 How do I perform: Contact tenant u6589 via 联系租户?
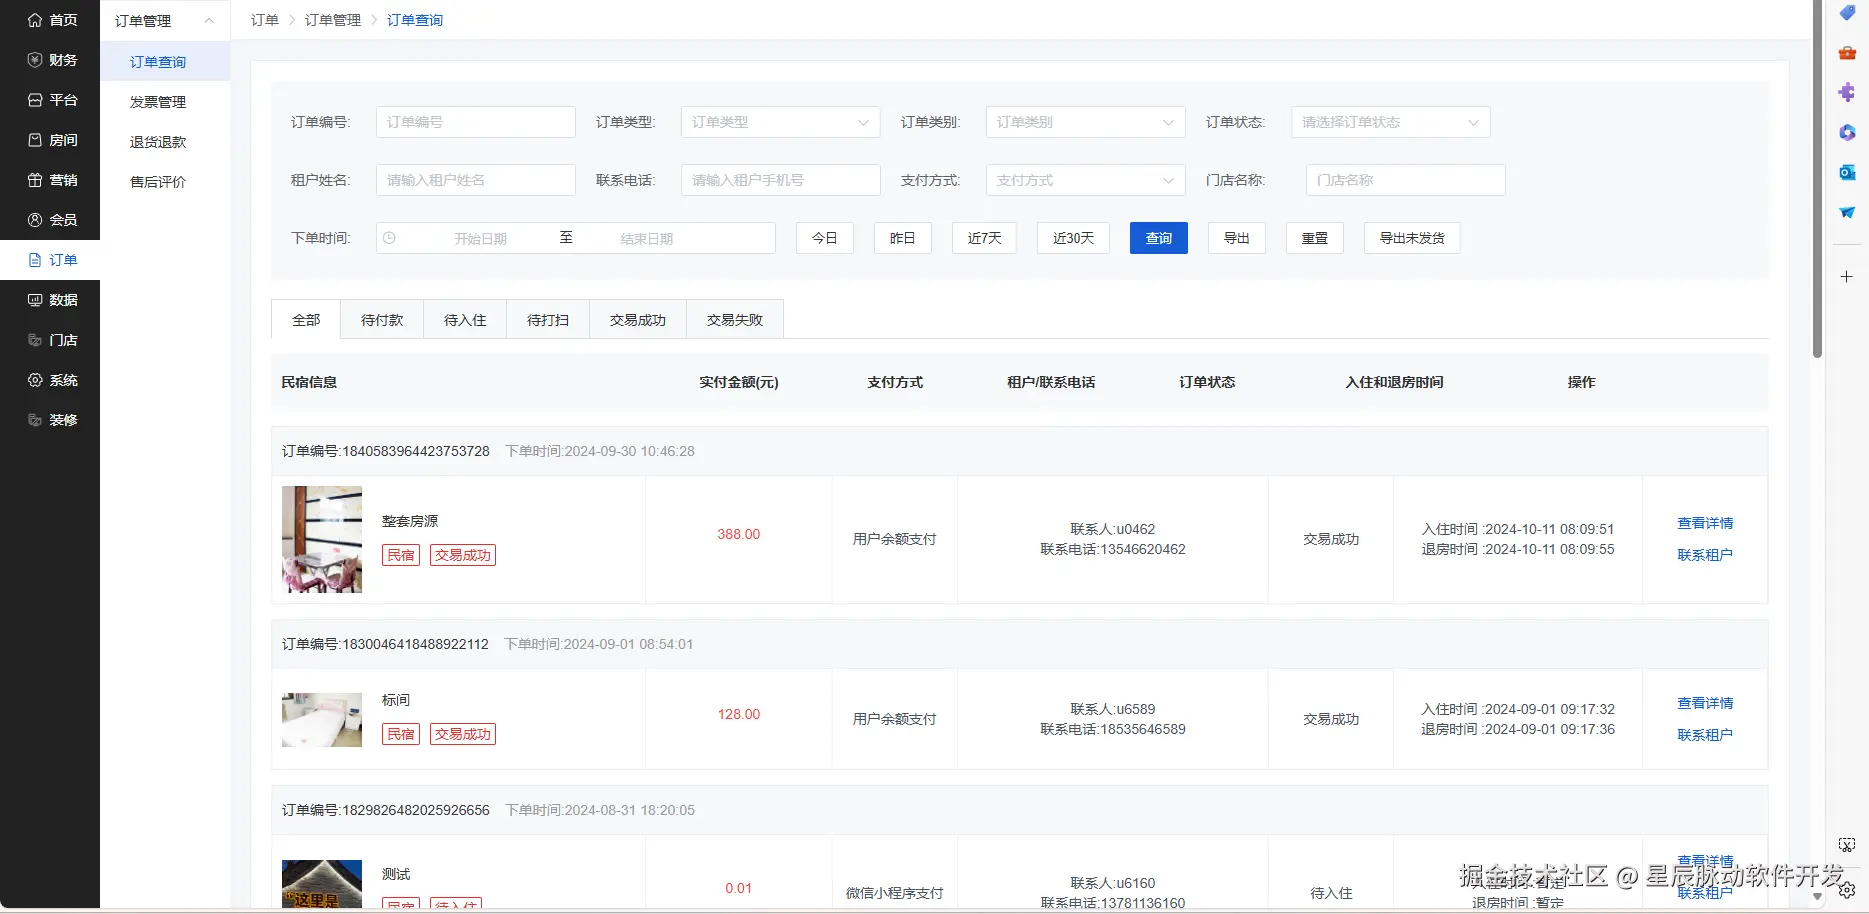tap(1705, 735)
